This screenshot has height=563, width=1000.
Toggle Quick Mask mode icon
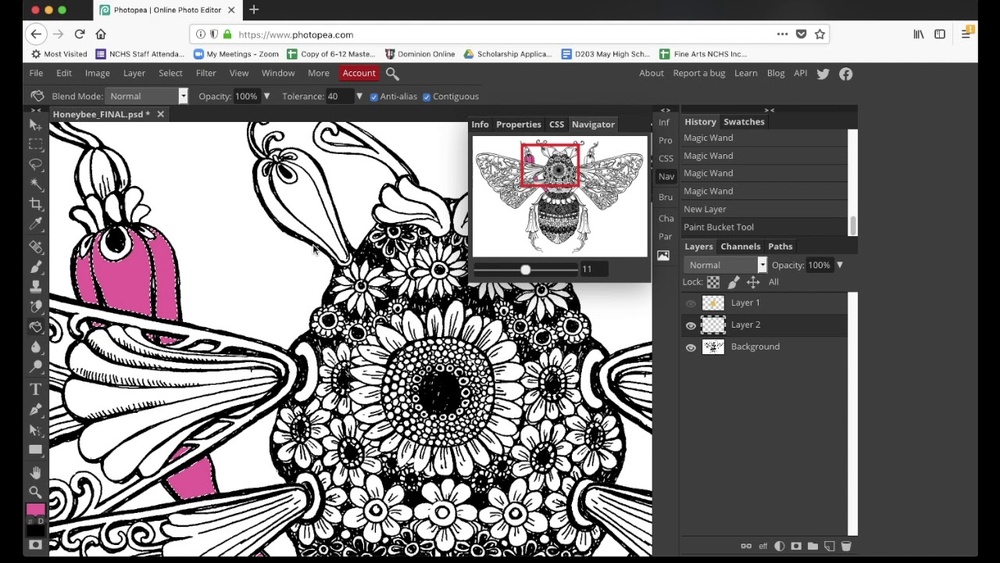point(35,545)
